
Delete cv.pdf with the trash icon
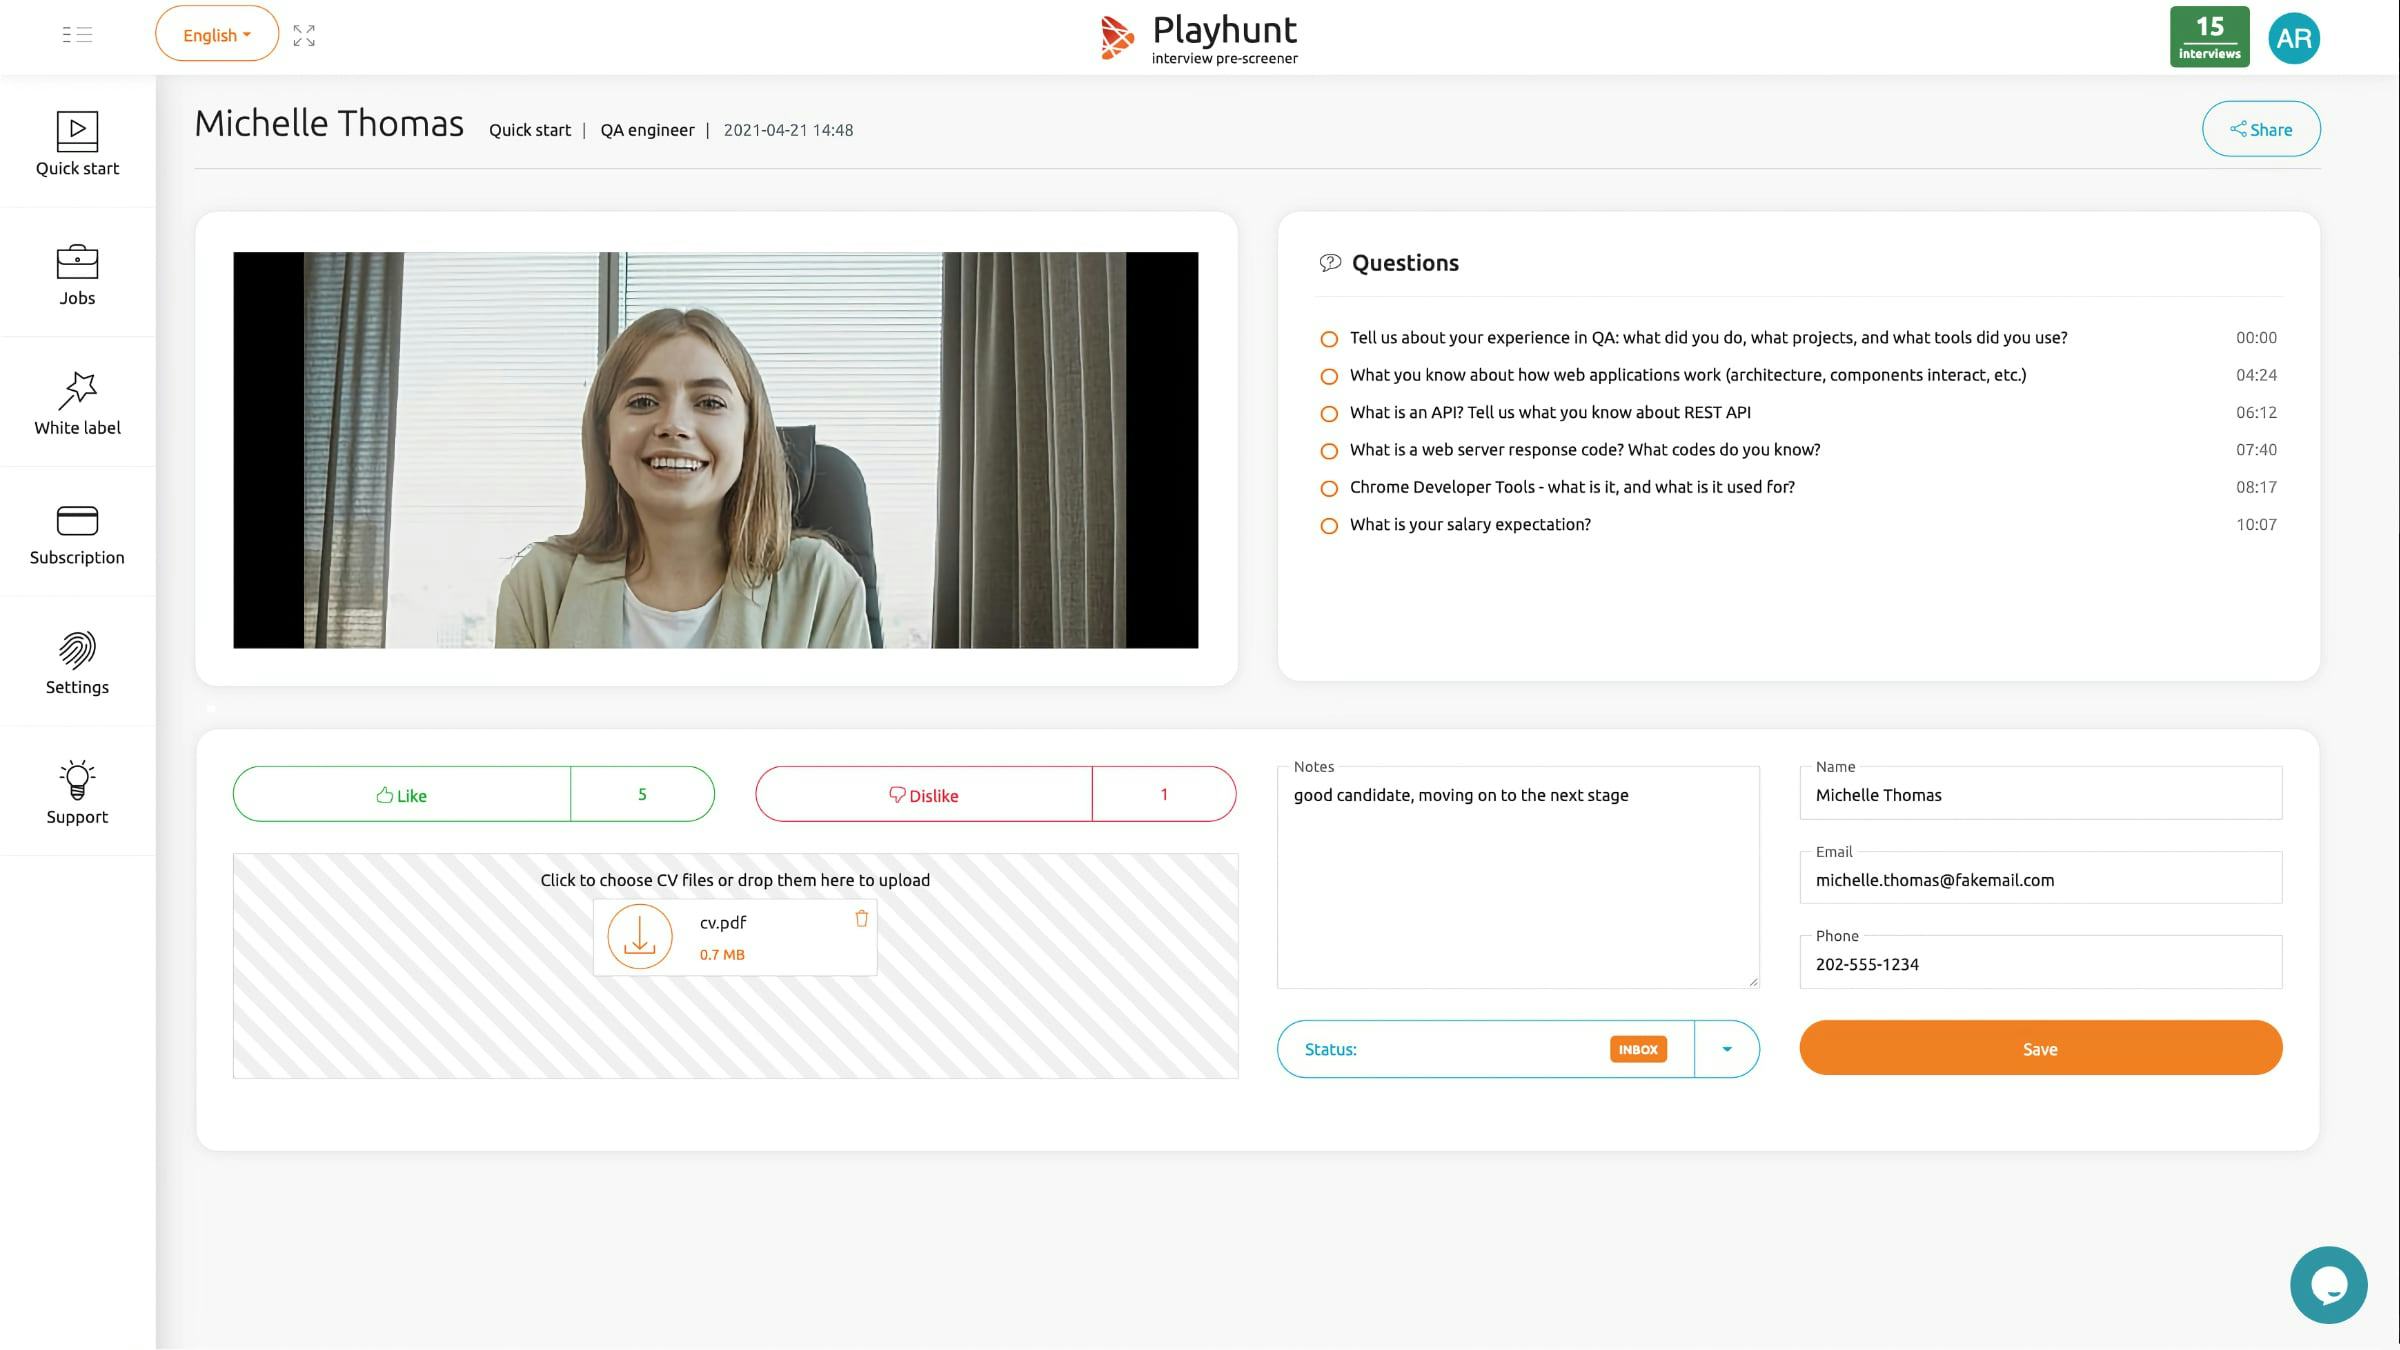click(x=861, y=918)
